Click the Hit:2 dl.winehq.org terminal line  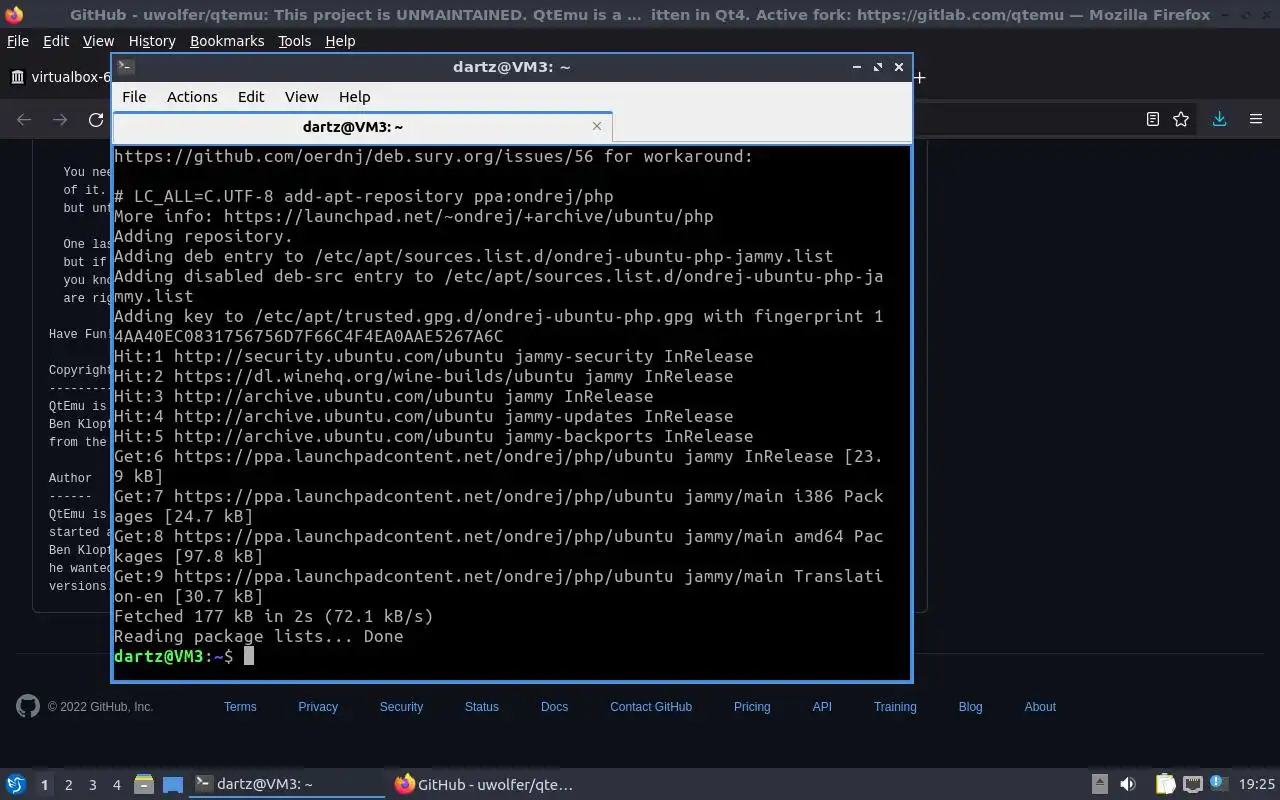pos(423,376)
